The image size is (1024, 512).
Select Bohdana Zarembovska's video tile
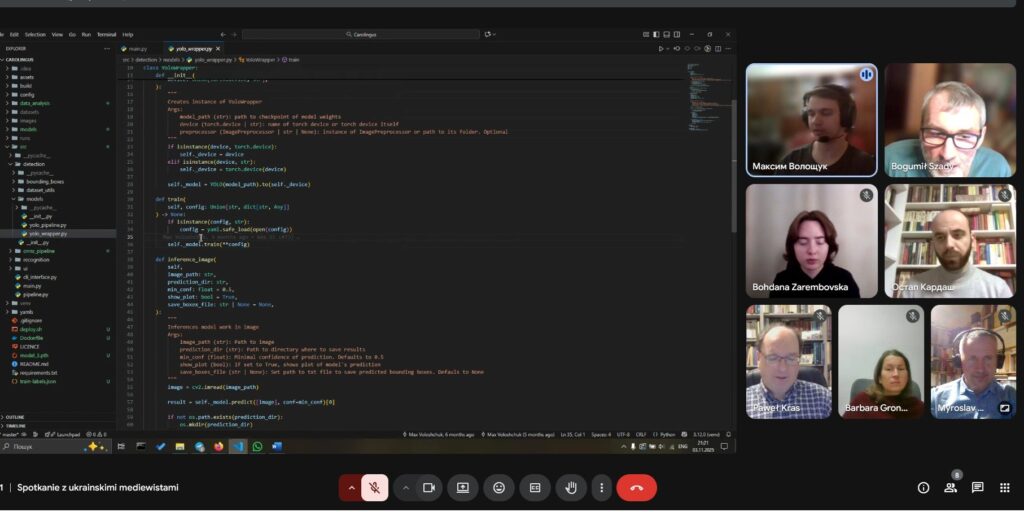coord(812,241)
